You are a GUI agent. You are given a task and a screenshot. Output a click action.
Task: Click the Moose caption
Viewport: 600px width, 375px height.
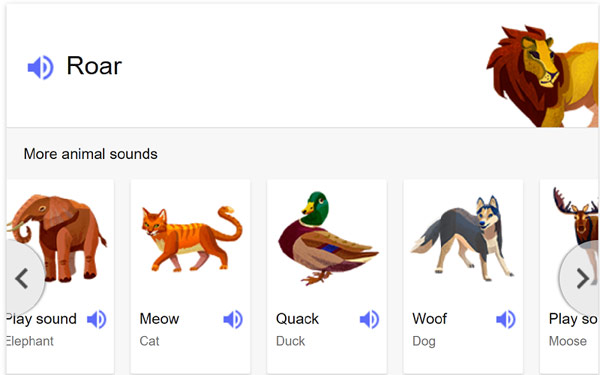(x=567, y=341)
